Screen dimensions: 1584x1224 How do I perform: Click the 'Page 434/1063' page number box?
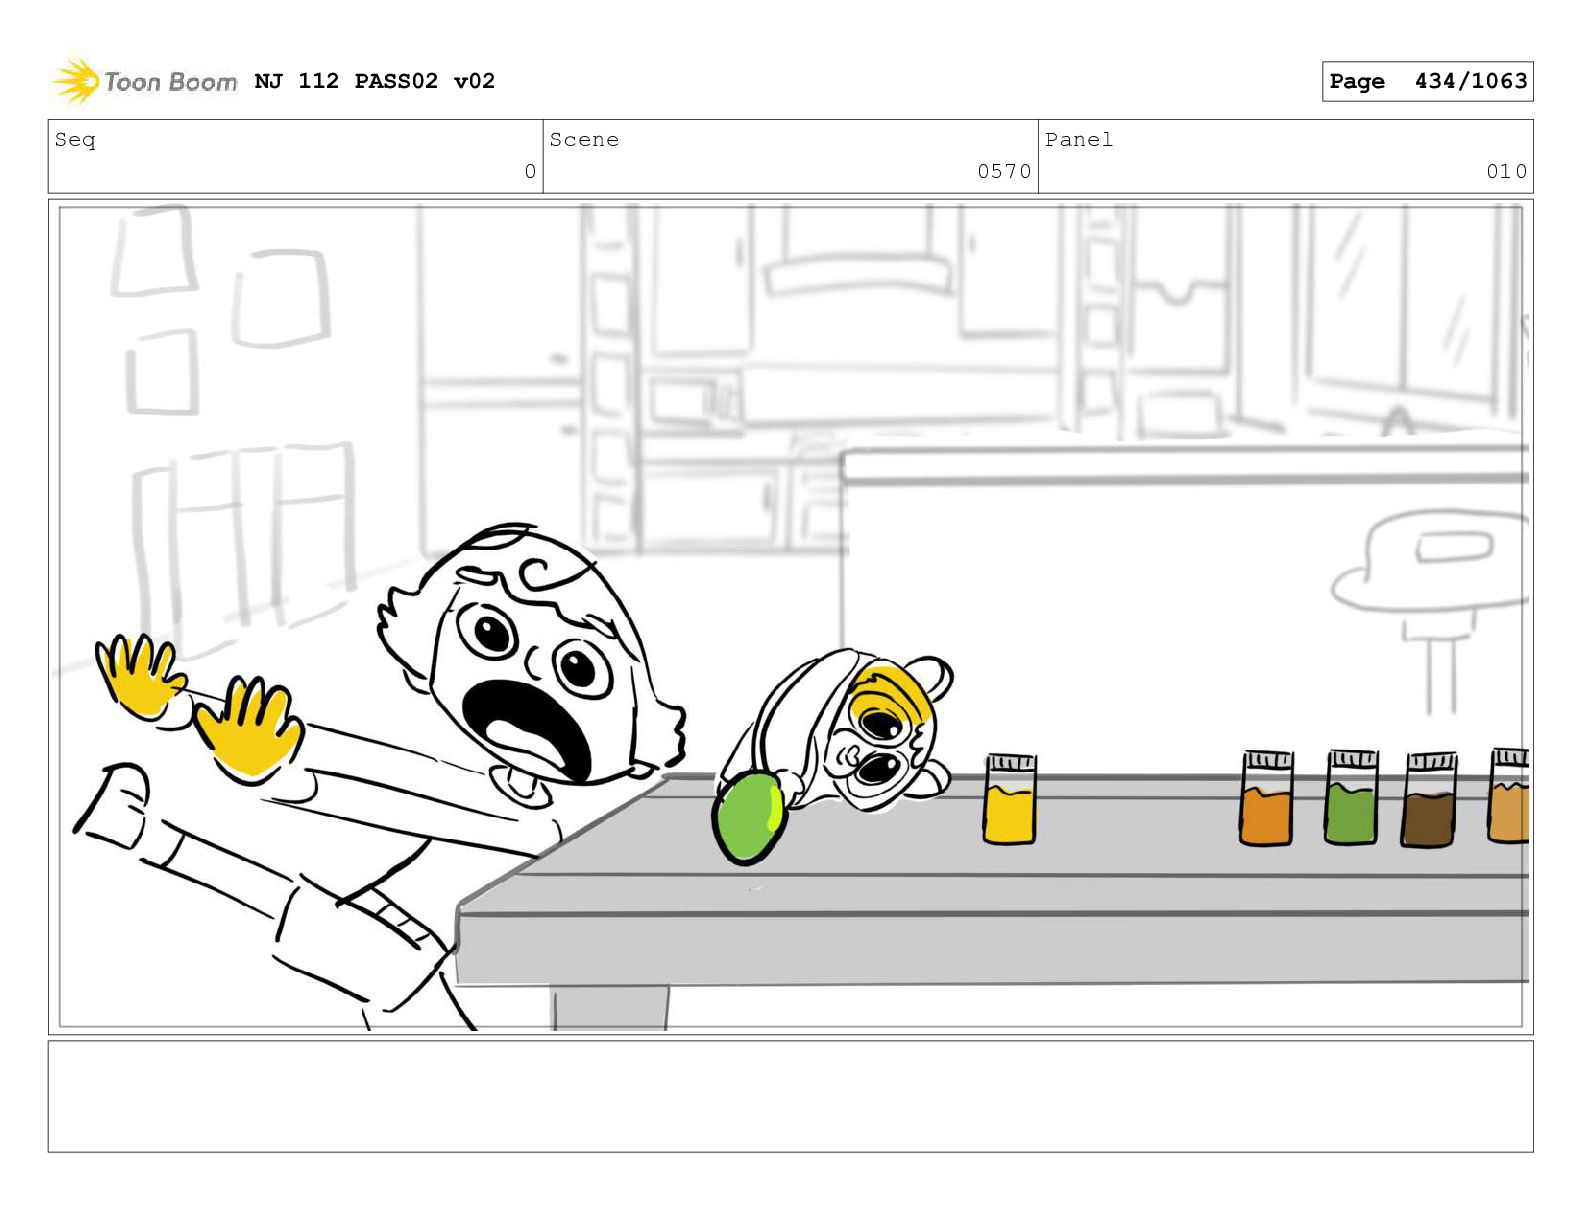1427,81
